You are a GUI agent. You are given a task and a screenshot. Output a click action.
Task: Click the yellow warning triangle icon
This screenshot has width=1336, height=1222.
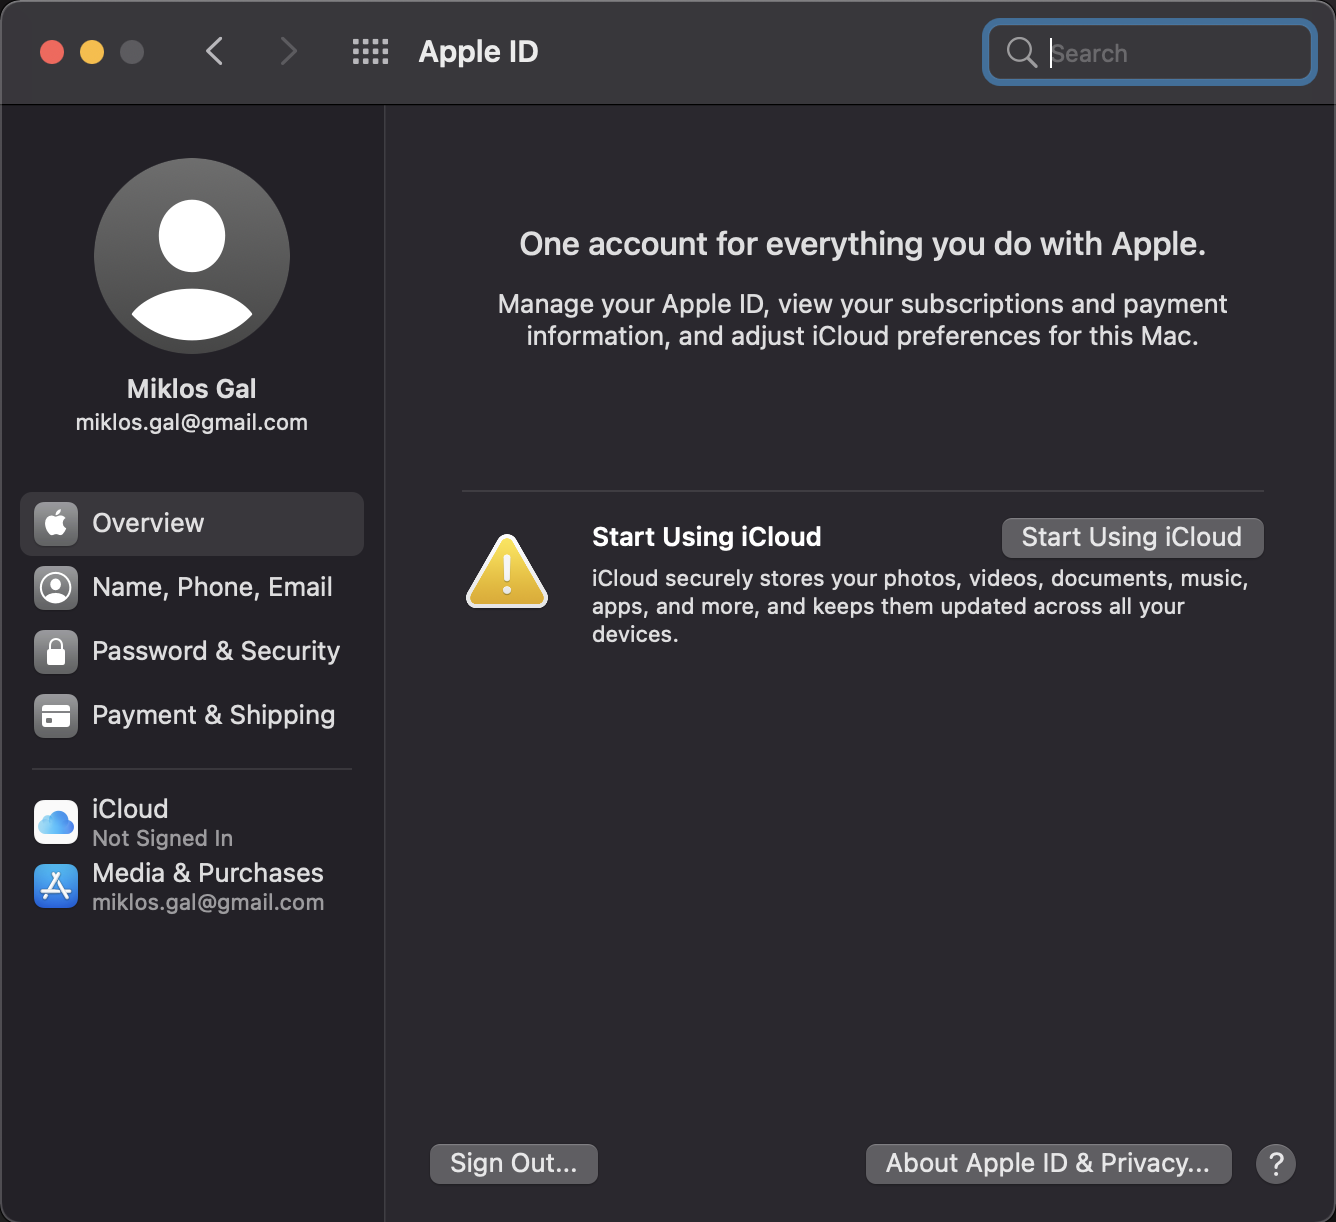(507, 572)
